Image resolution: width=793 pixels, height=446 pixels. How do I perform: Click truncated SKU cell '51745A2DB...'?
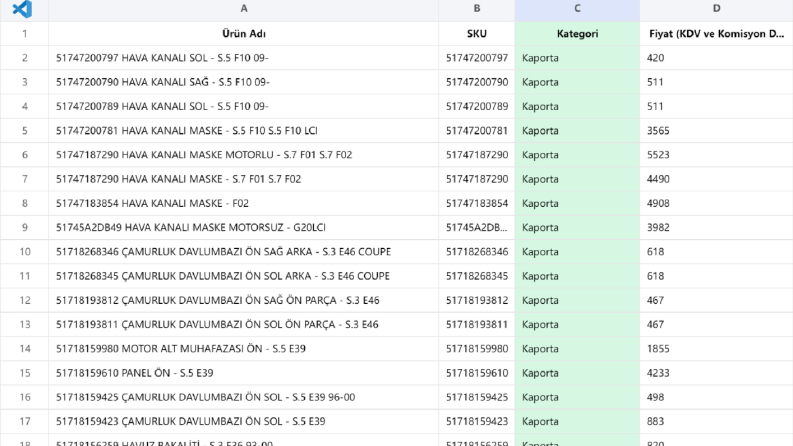coord(476,228)
